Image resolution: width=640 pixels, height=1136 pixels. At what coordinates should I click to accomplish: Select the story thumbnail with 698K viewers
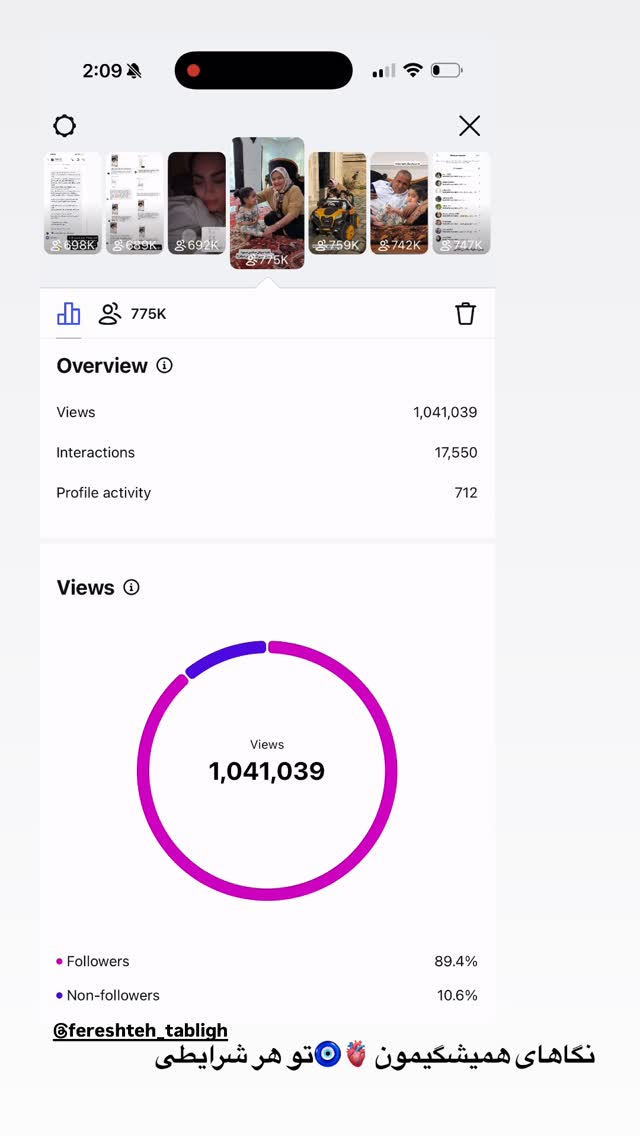click(x=72, y=203)
